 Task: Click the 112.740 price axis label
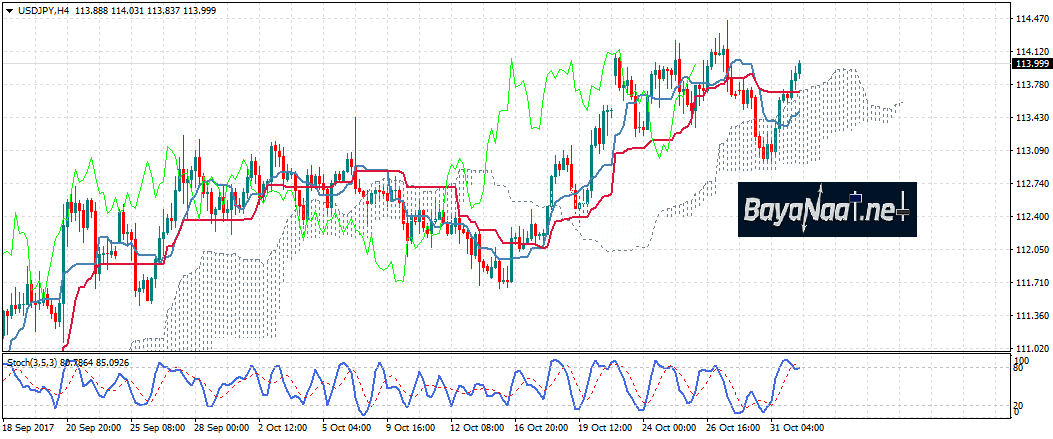(x=1031, y=184)
